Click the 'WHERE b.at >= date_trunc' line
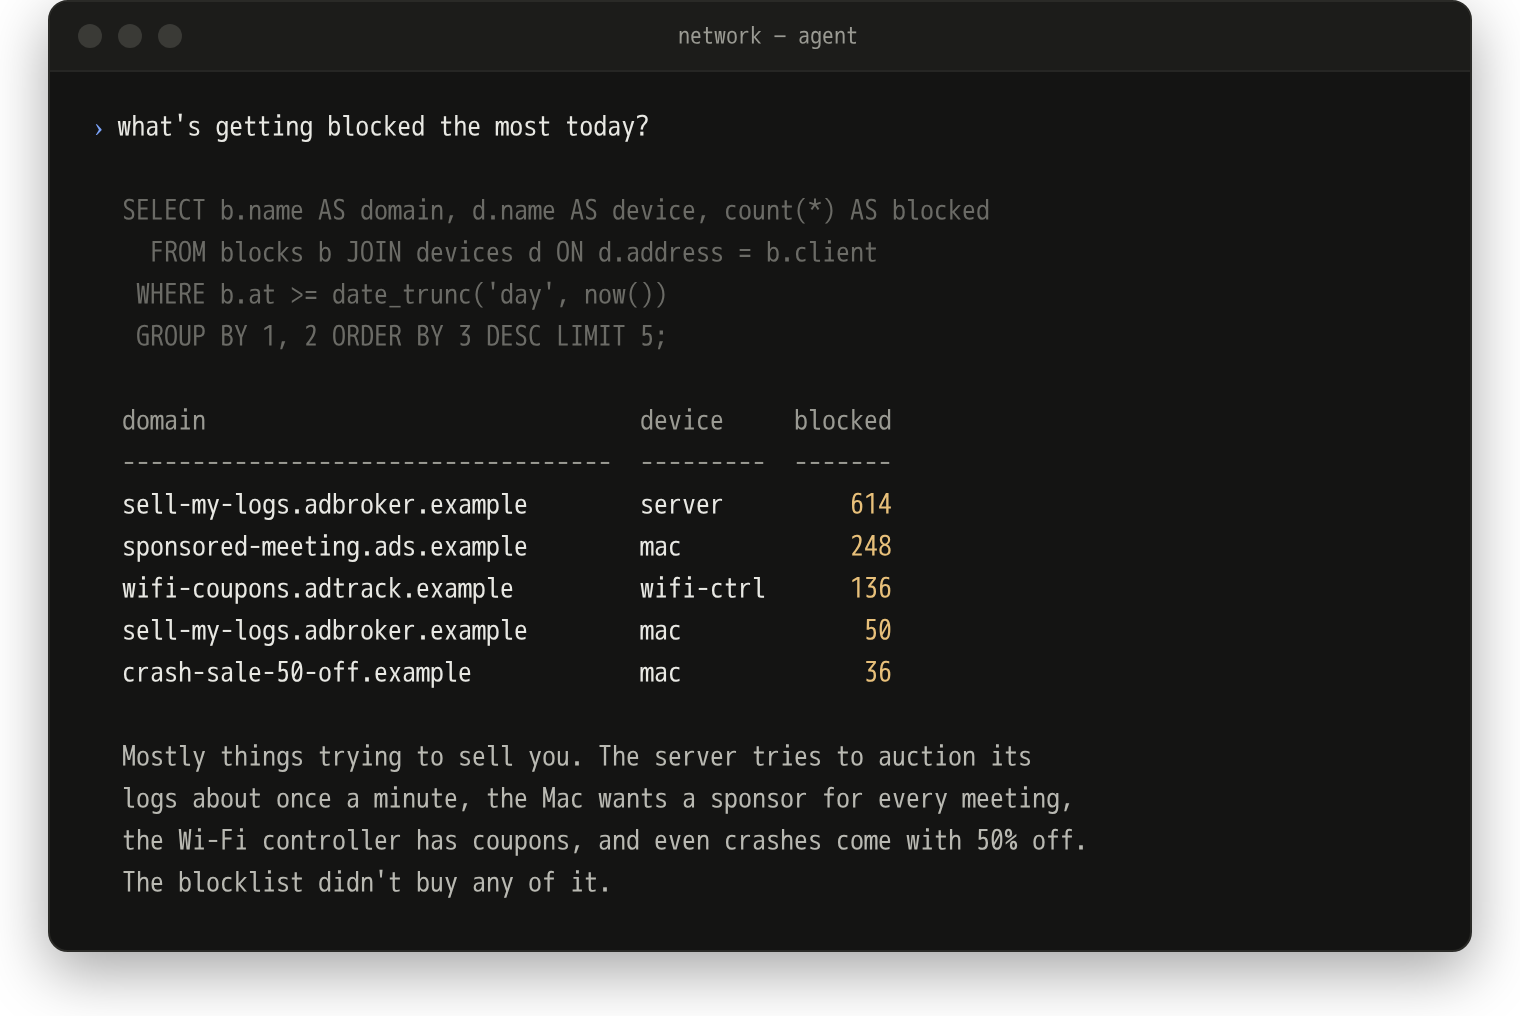1520x1016 pixels. (x=401, y=295)
